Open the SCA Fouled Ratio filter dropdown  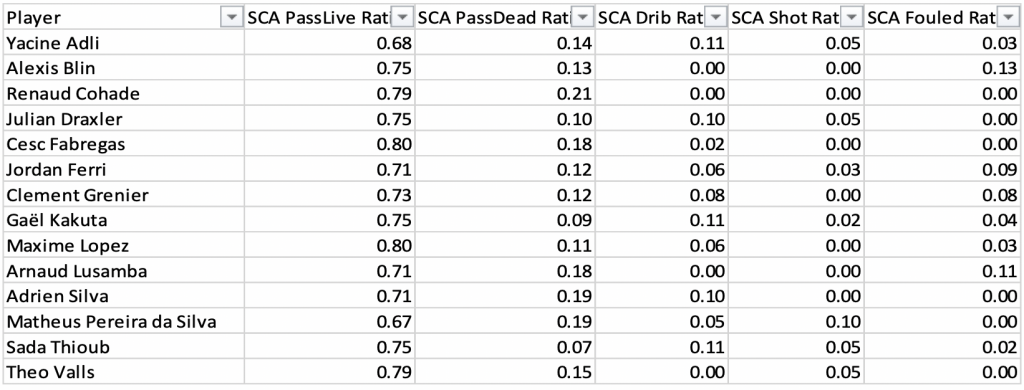pyautogui.click(x=1007, y=18)
